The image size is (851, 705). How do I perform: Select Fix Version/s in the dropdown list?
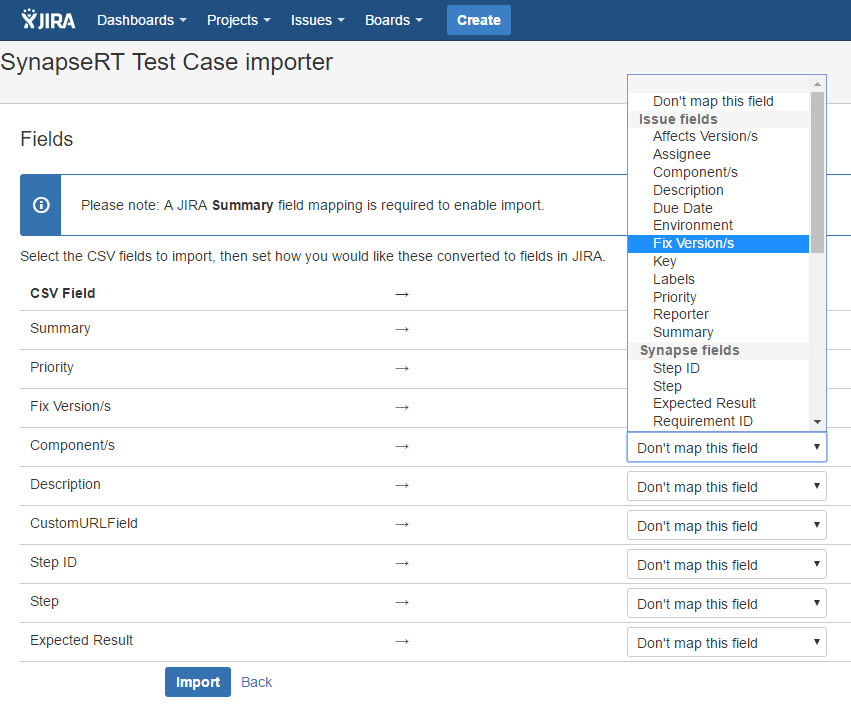(694, 243)
